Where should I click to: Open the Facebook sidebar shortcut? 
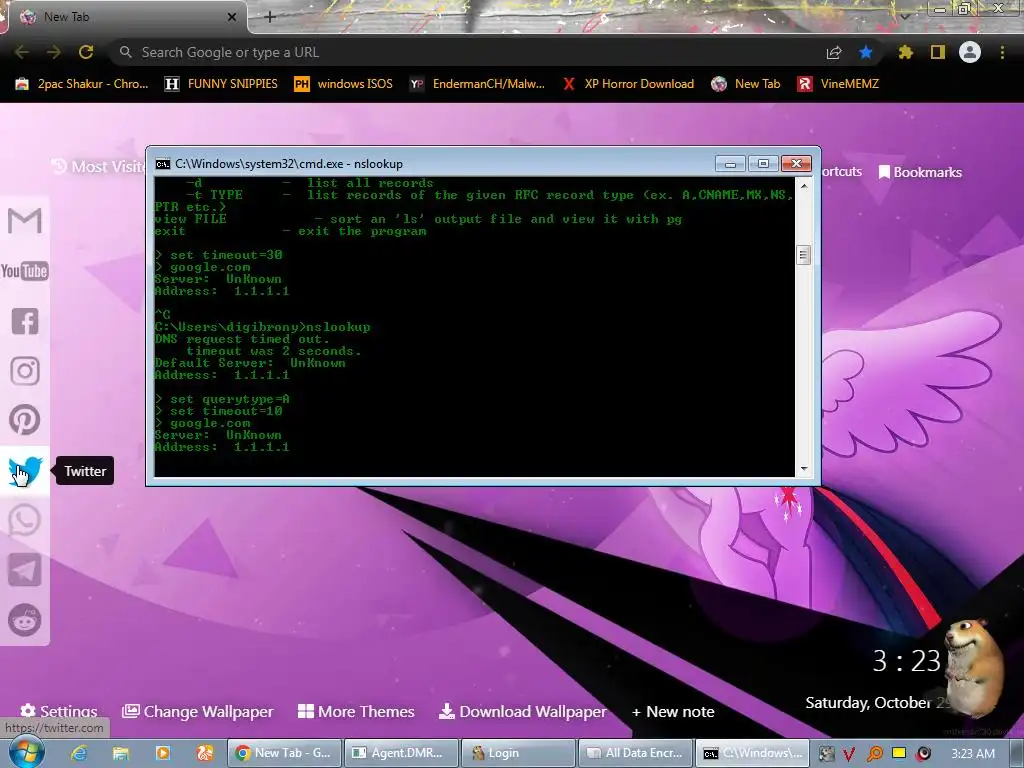[x=25, y=321]
